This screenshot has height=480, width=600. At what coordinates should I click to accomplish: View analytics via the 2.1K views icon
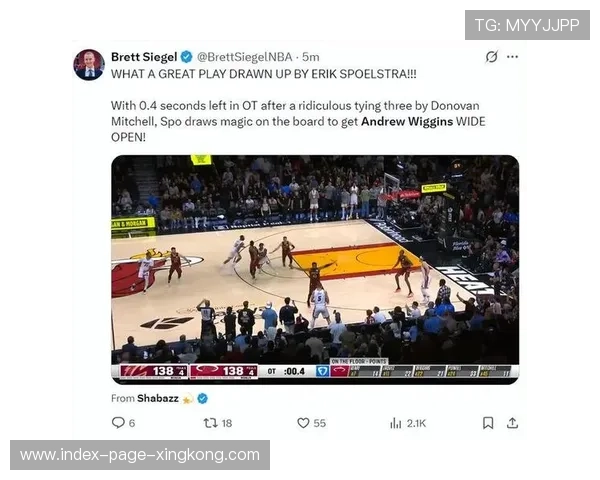coord(396,423)
